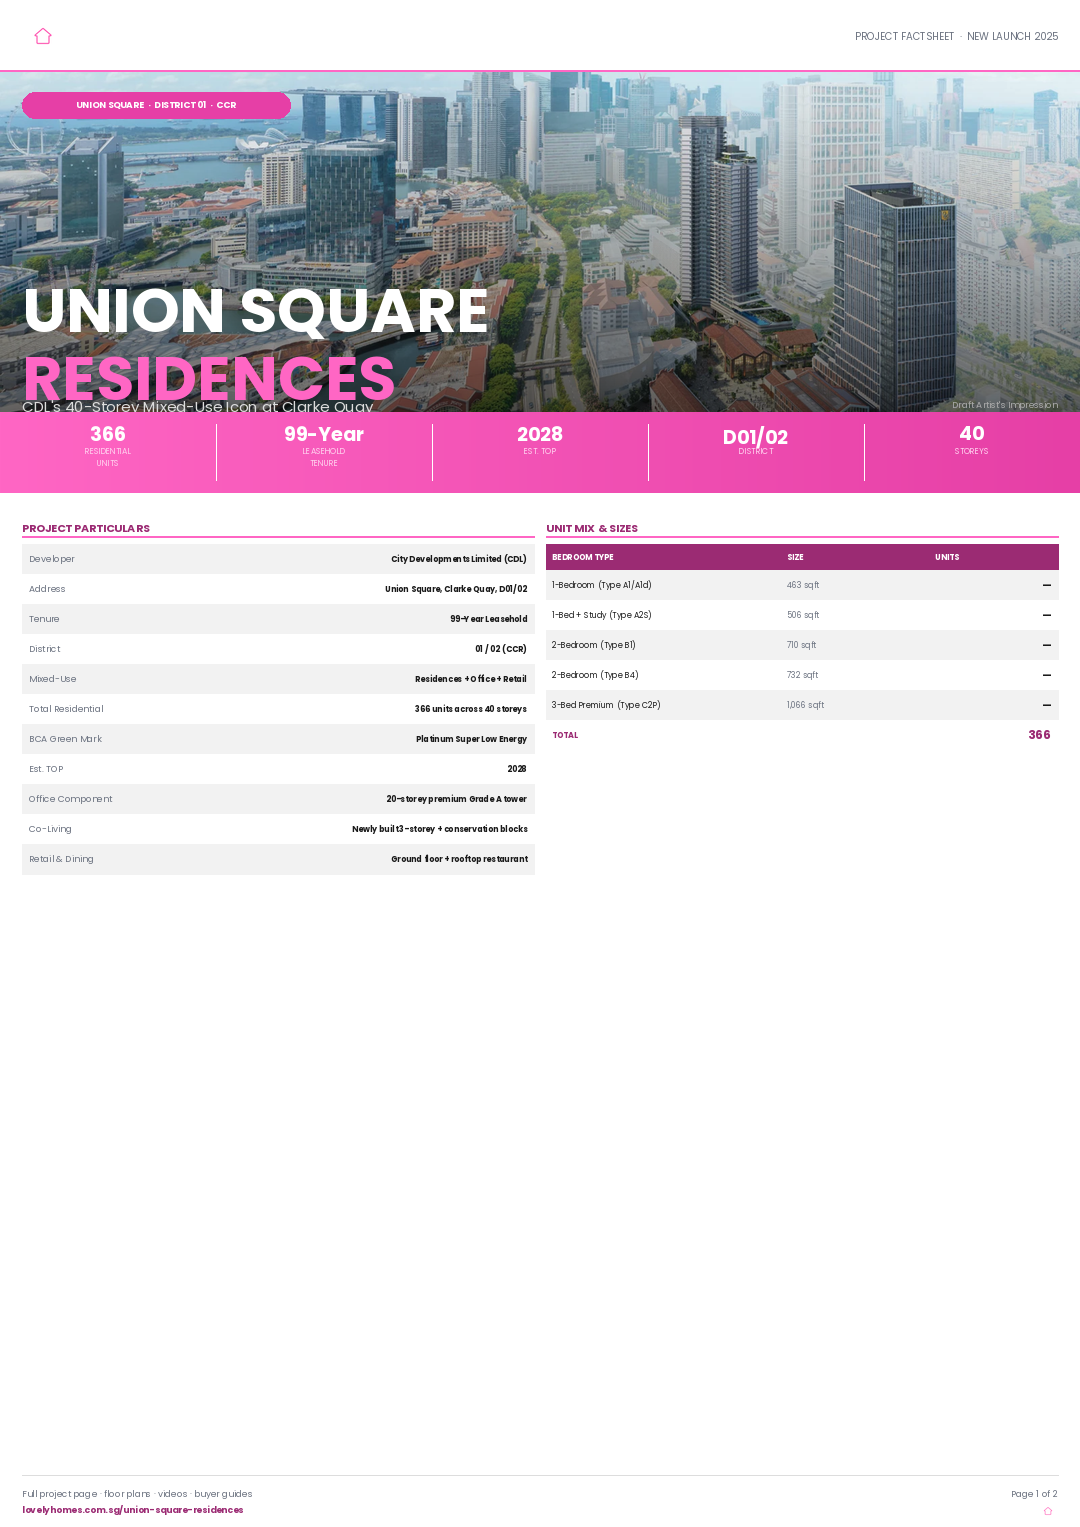
Task: Click the small home icon in the footer
Action: [1048, 1511]
